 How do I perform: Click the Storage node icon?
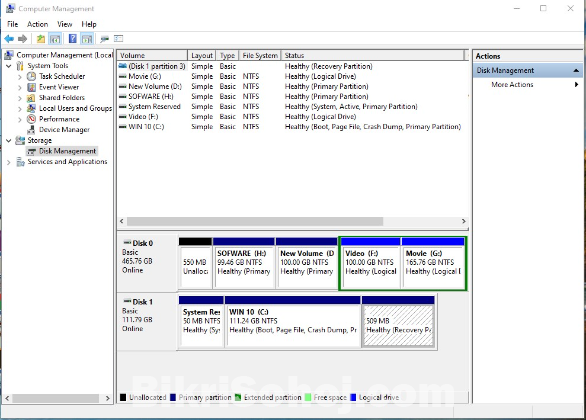click(20, 140)
